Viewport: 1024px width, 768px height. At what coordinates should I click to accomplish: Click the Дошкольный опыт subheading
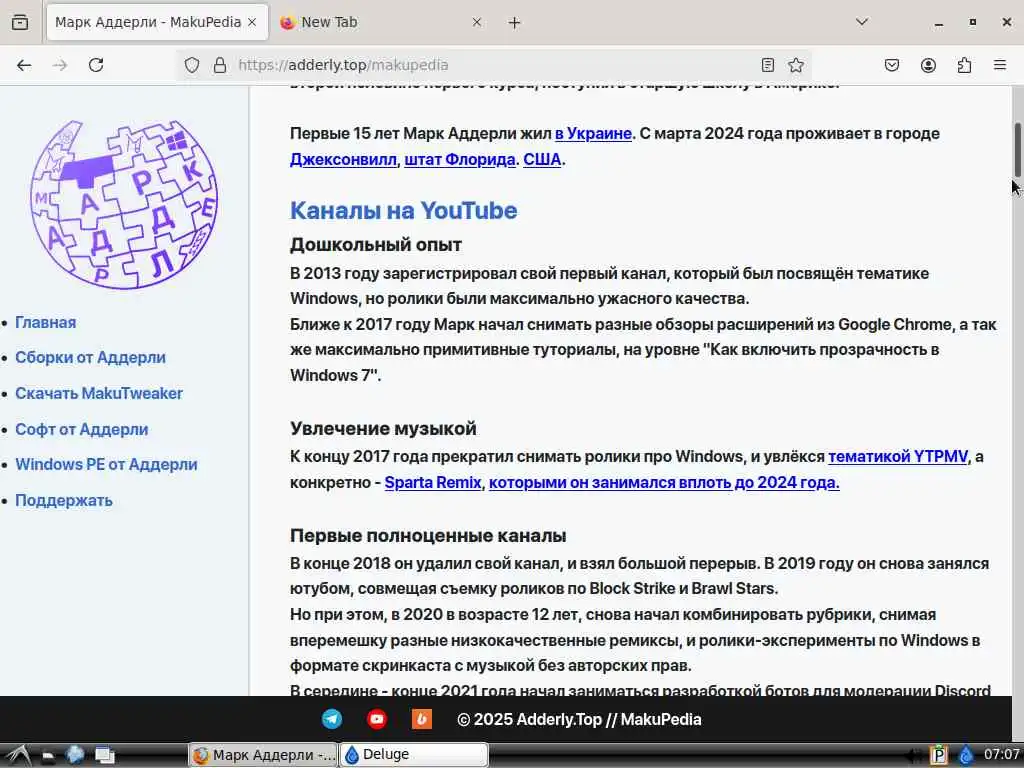click(376, 245)
